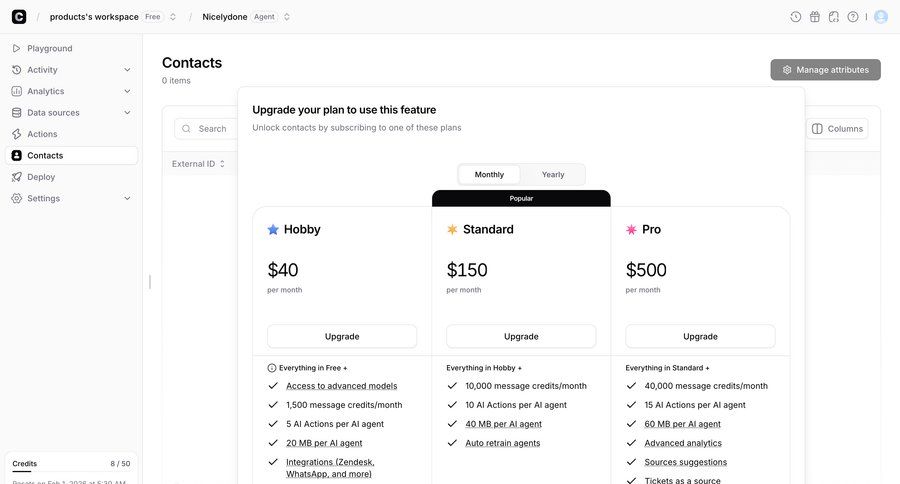This screenshot has height=484, width=900.
Task: Click the orange Standard star icon
Action: pos(452,230)
